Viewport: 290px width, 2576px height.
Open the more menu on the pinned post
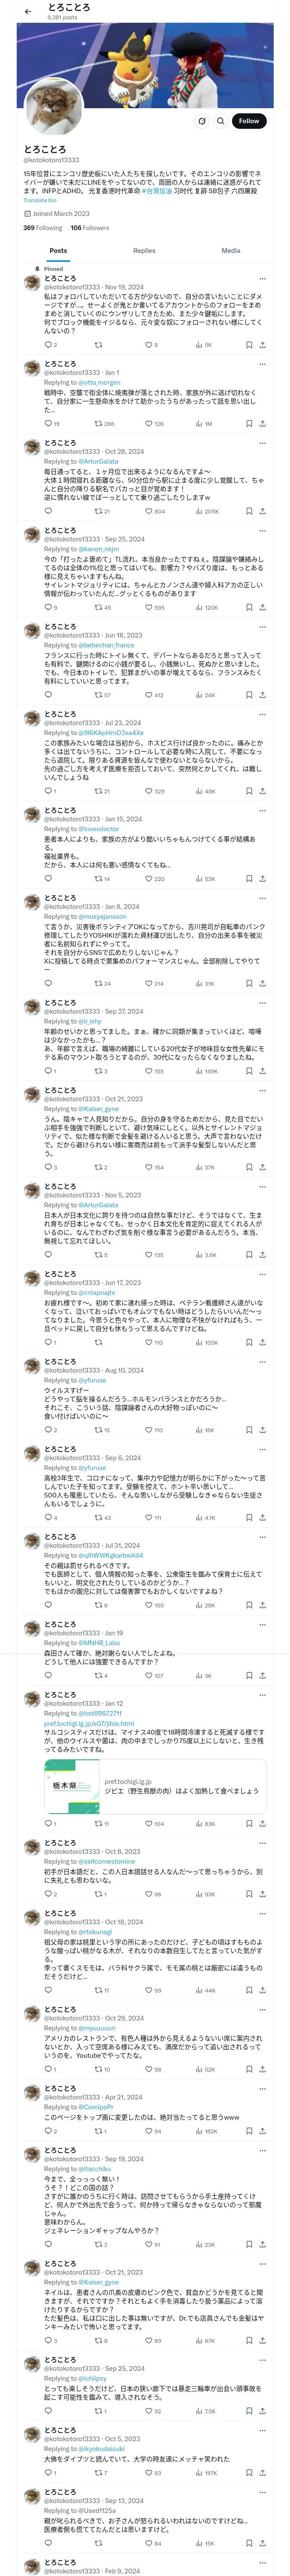point(263,279)
